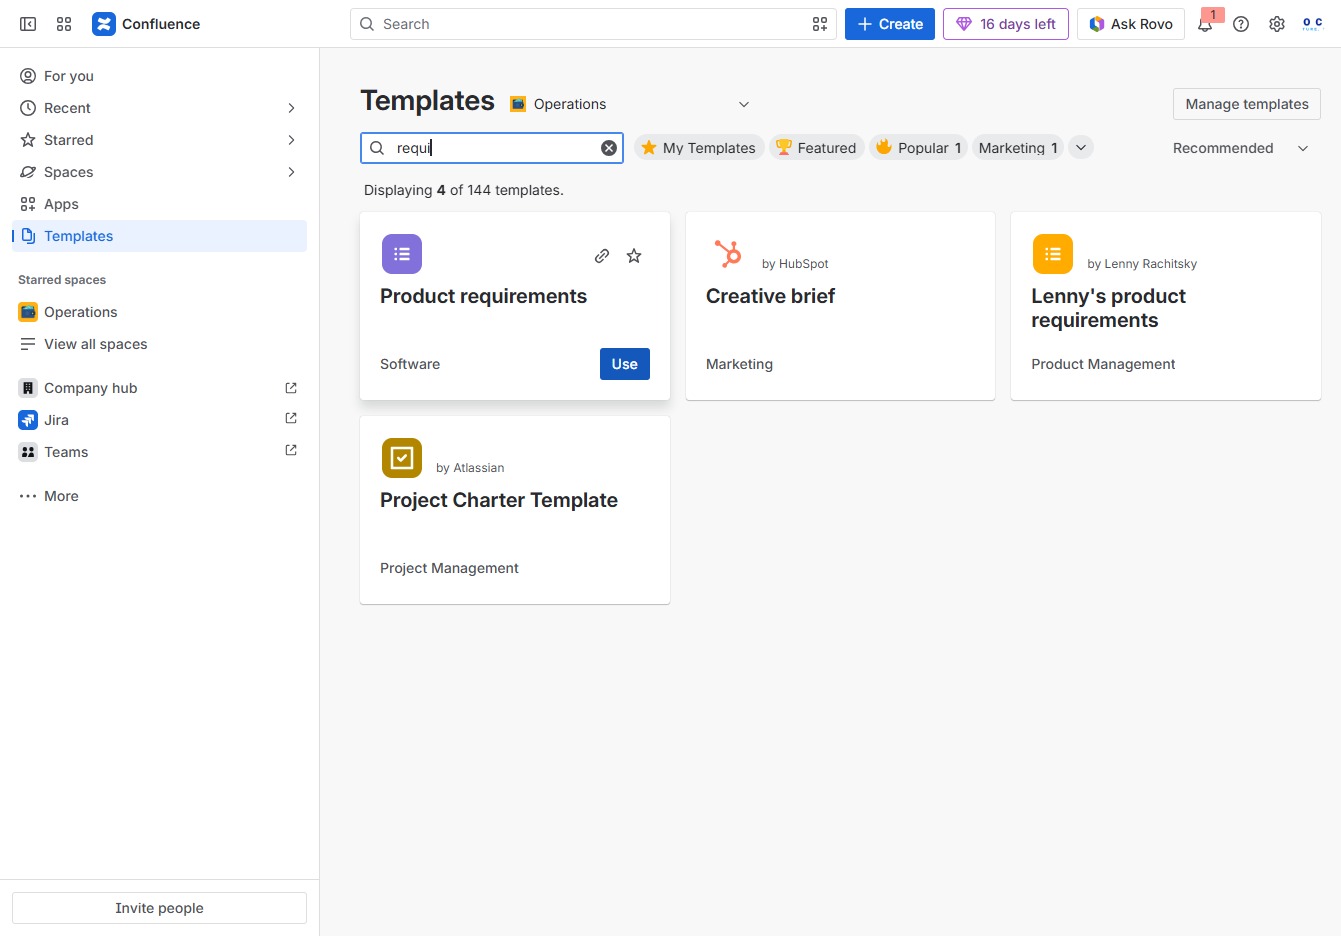Expand the Recent section
The height and width of the screenshot is (936, 1341).
point(291,108)
